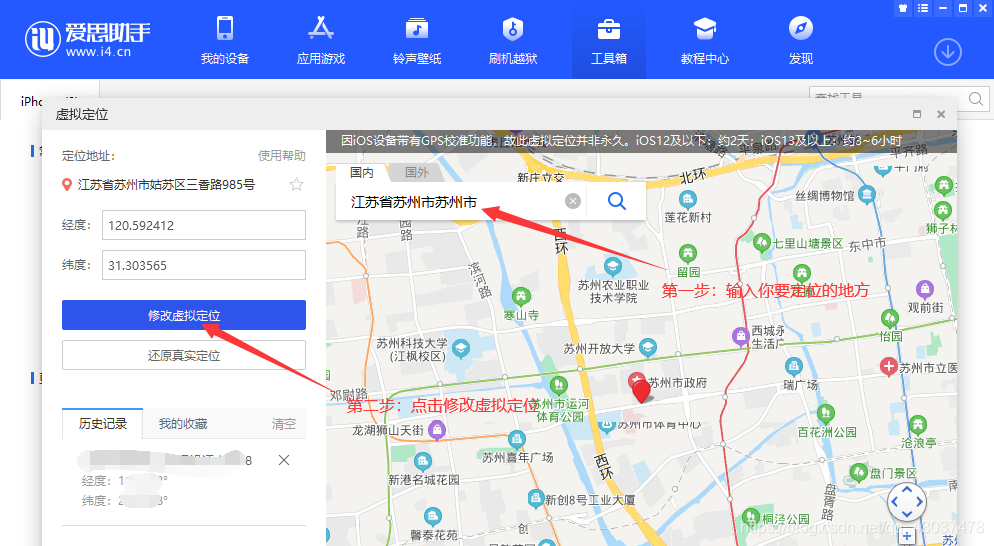This screenshot has height=546, width=994.
Task: Click the 莲花新村 map marker
Action: 688,200
